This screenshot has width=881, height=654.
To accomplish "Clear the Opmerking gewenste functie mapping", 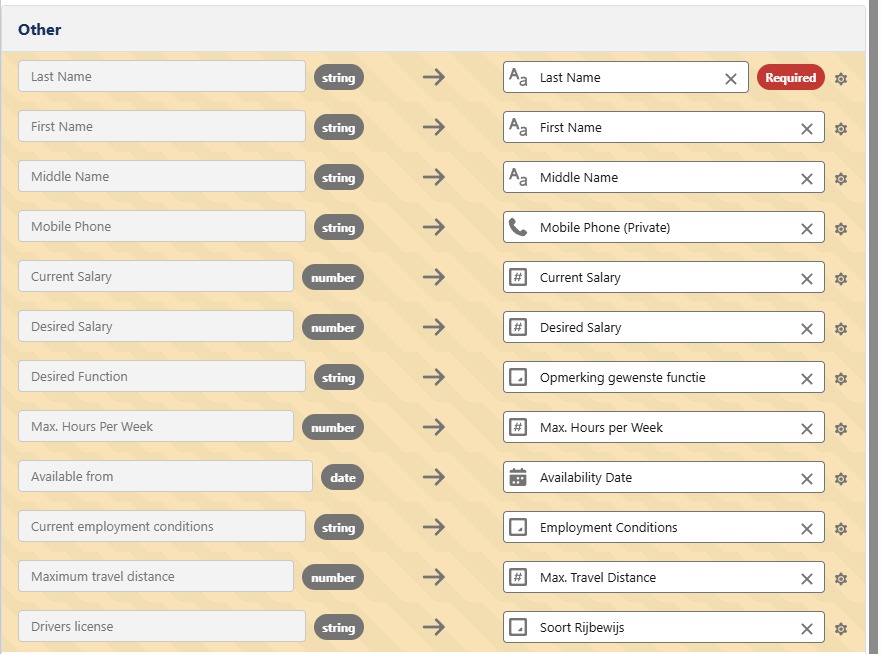I will tap(806, 378).
